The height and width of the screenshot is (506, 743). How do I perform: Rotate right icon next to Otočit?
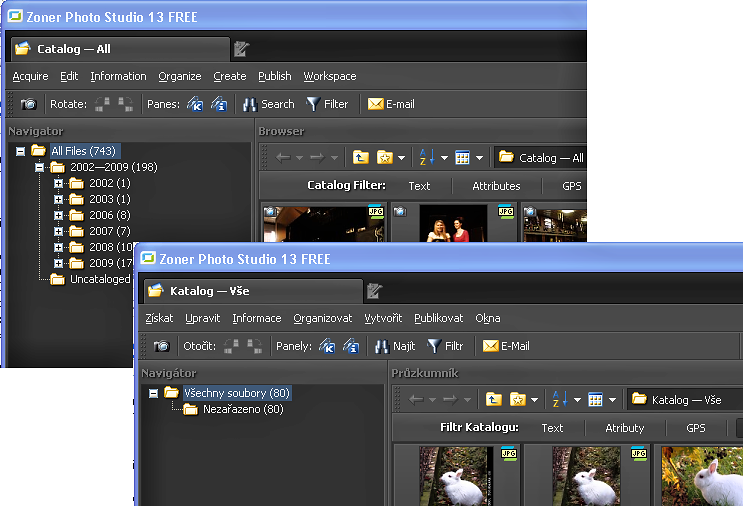(255, 346)
